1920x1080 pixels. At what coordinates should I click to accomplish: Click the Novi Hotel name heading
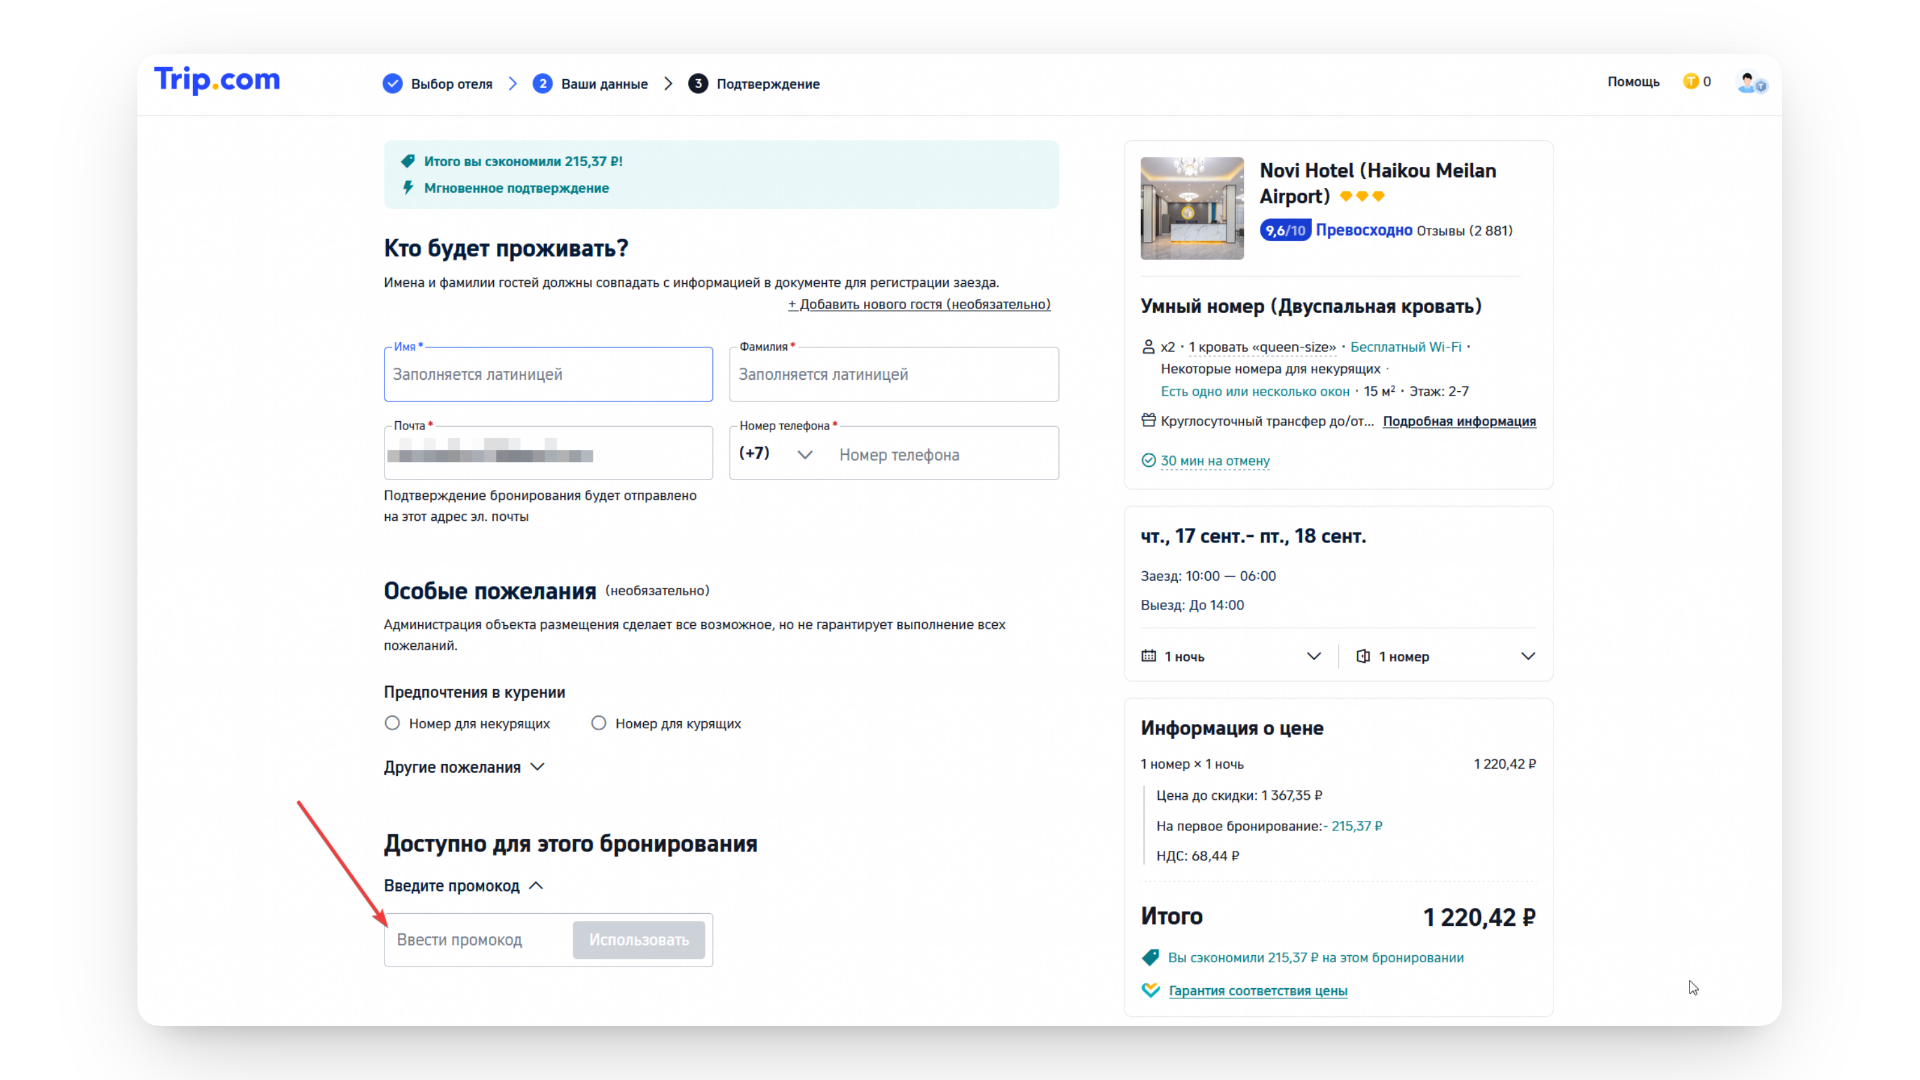pos(1378,183)
